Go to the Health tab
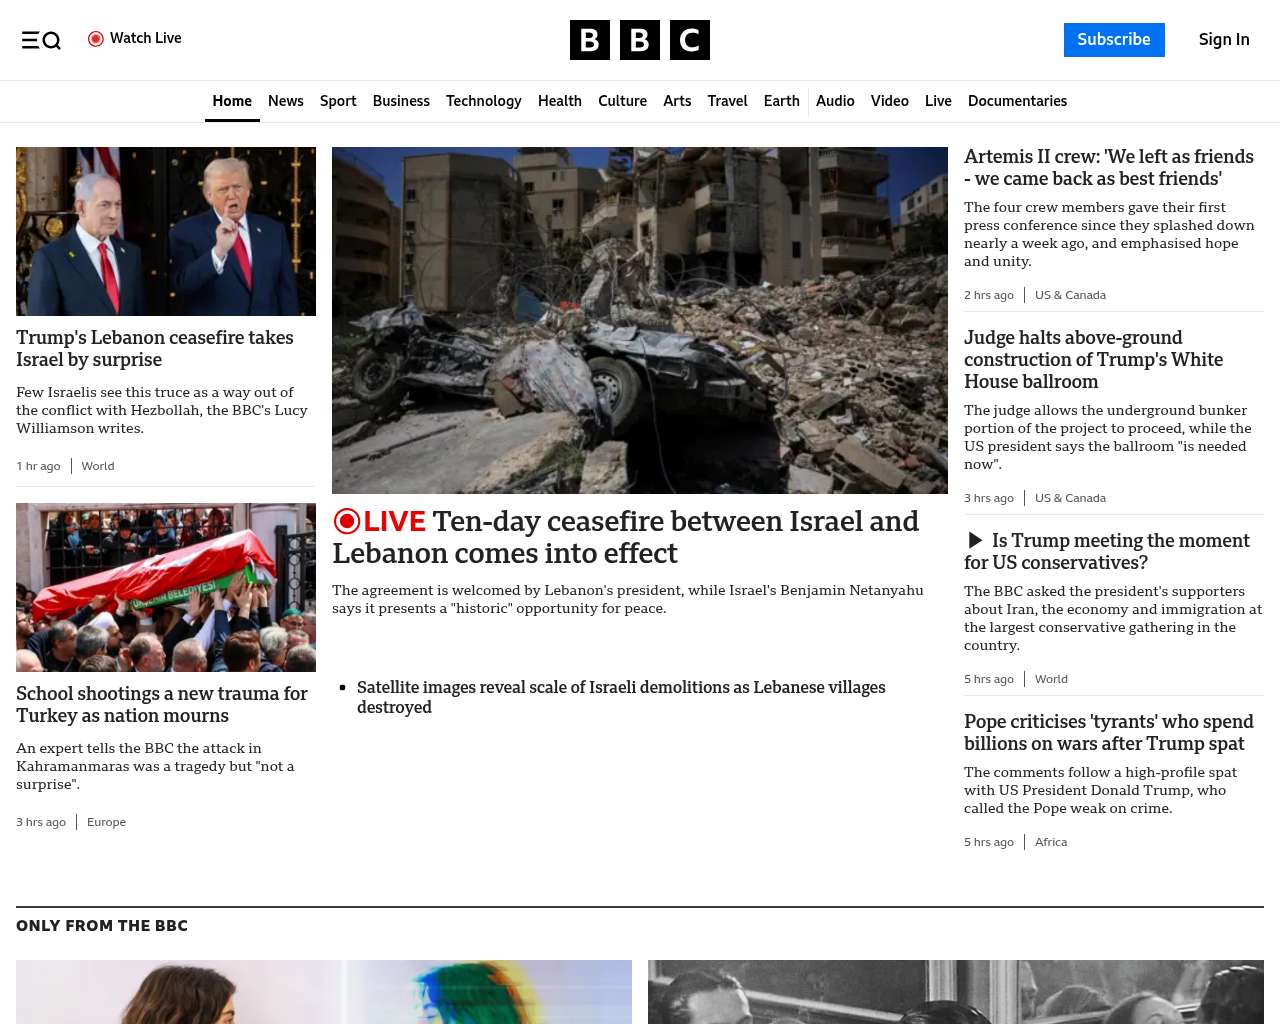The image size is (1280, 1024). (560, 101)
